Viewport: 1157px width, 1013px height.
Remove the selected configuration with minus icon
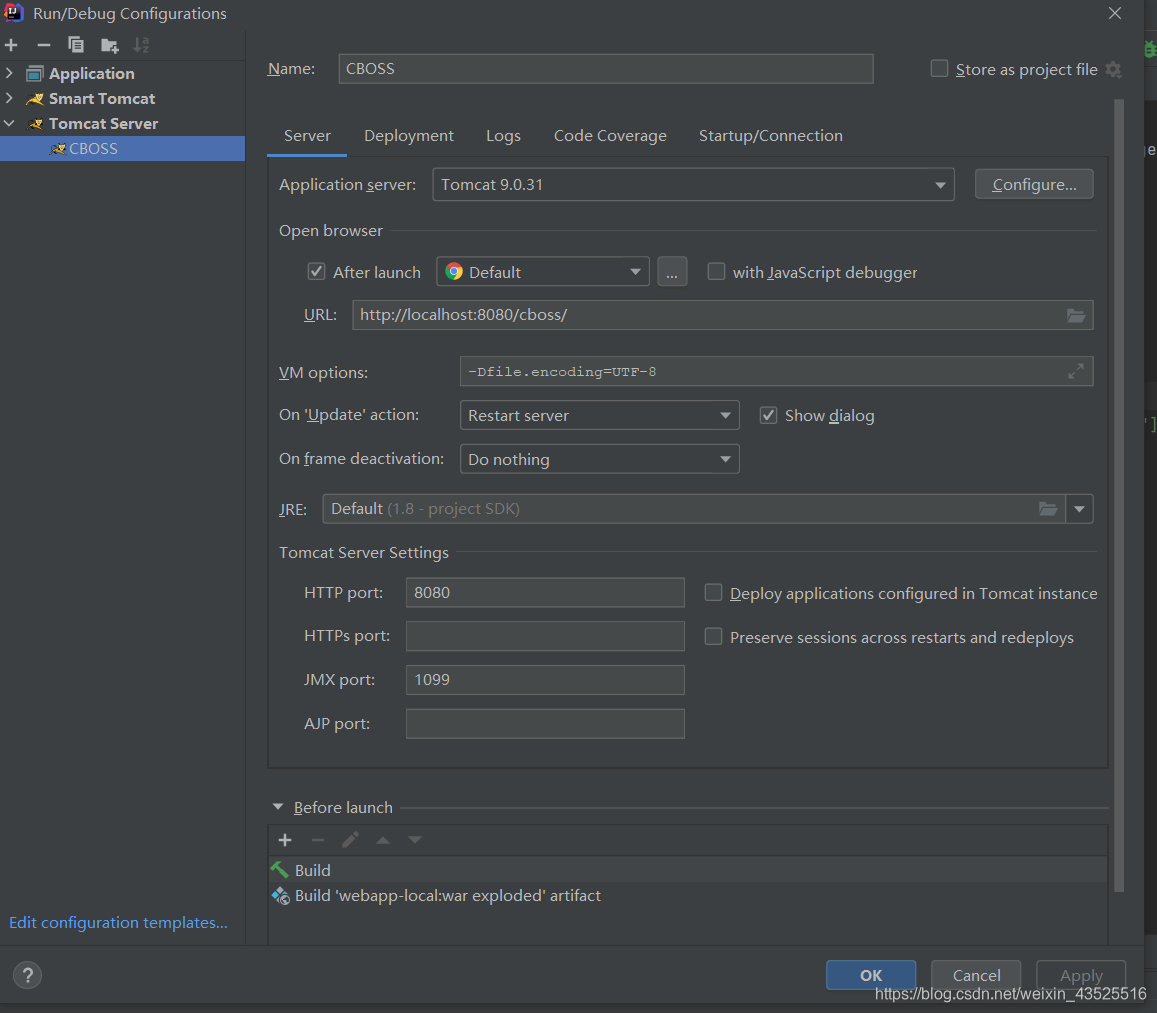click(44, 45)
